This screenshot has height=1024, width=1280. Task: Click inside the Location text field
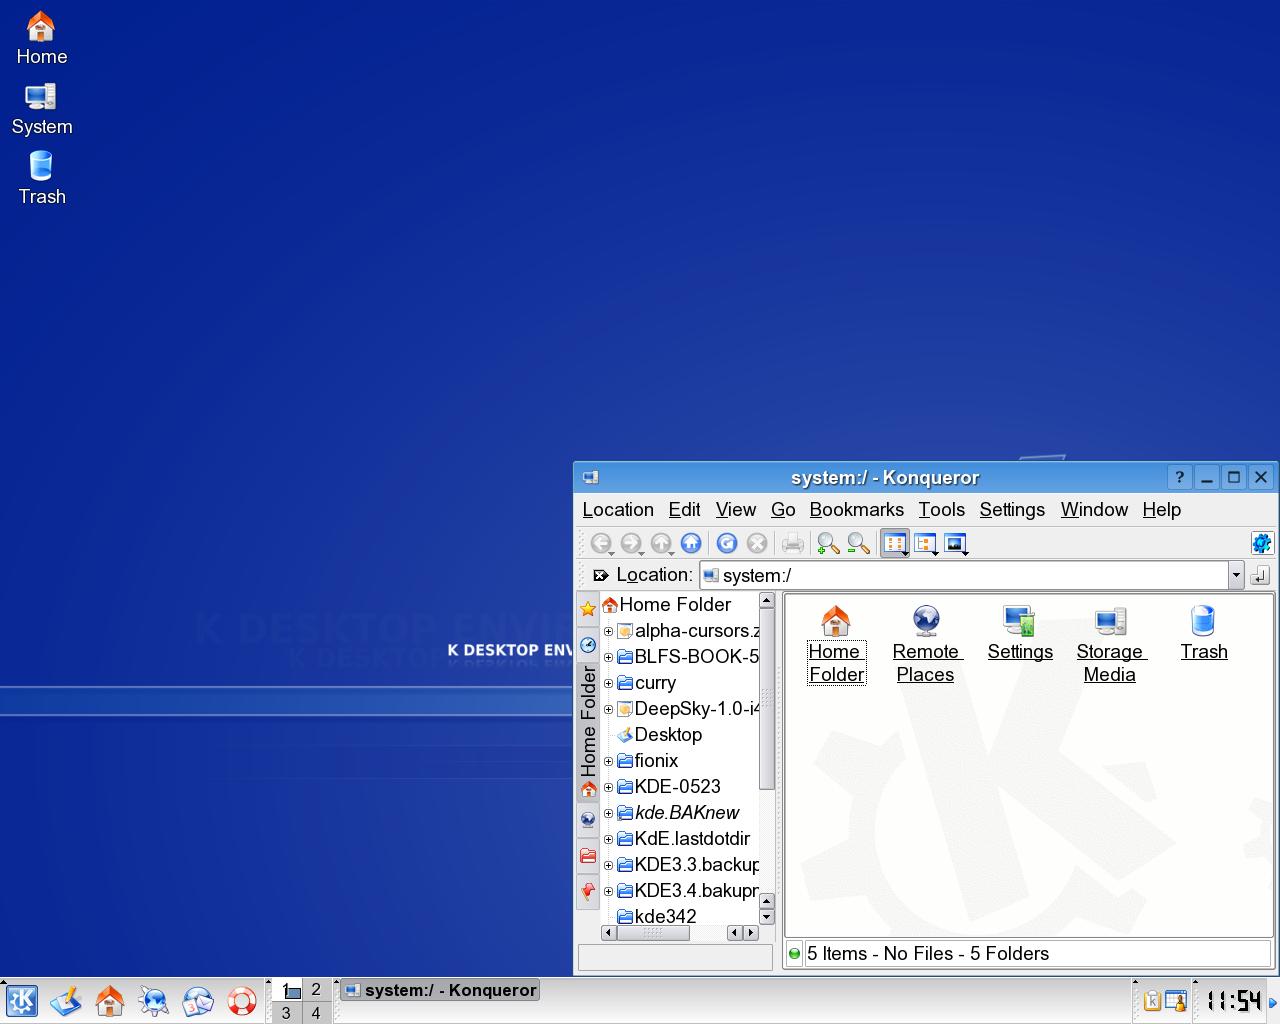(x=964, y=575)
